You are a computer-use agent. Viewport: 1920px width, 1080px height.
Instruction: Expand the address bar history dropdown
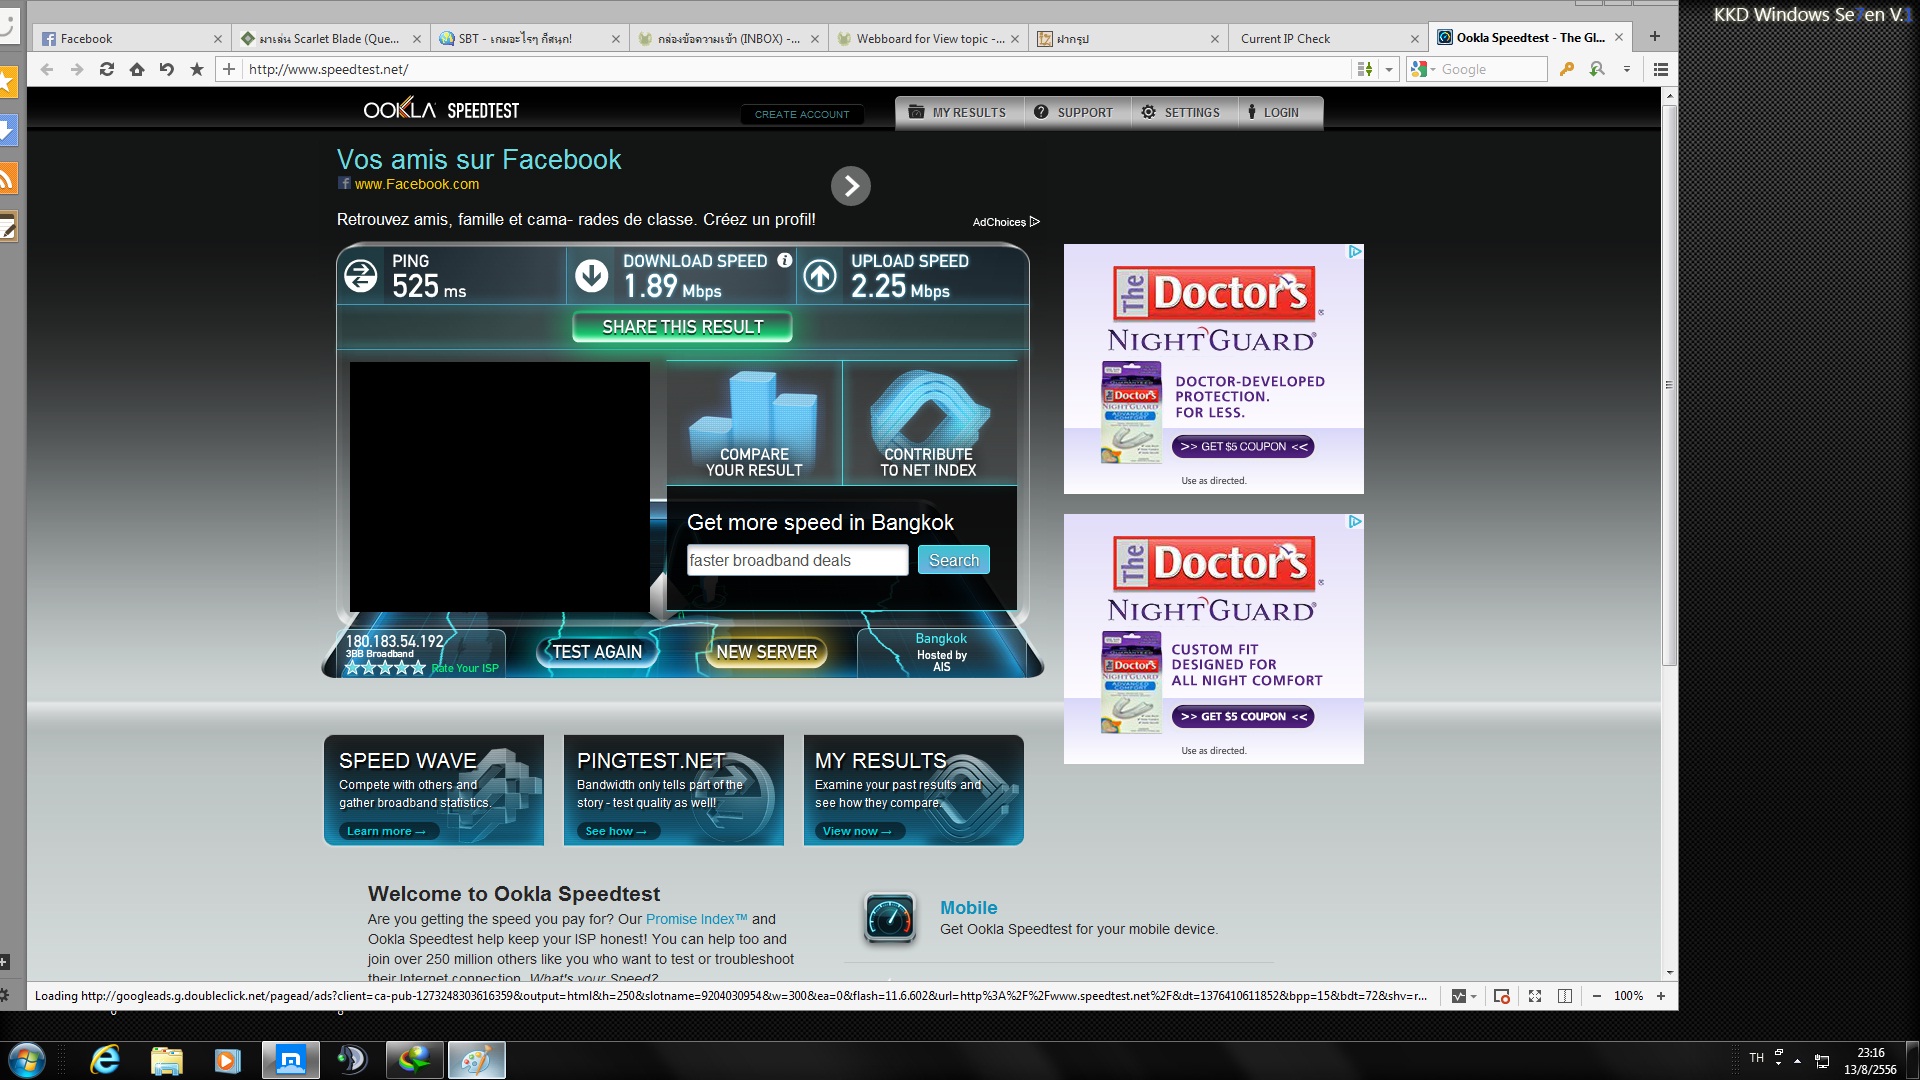coord(1389,69)
